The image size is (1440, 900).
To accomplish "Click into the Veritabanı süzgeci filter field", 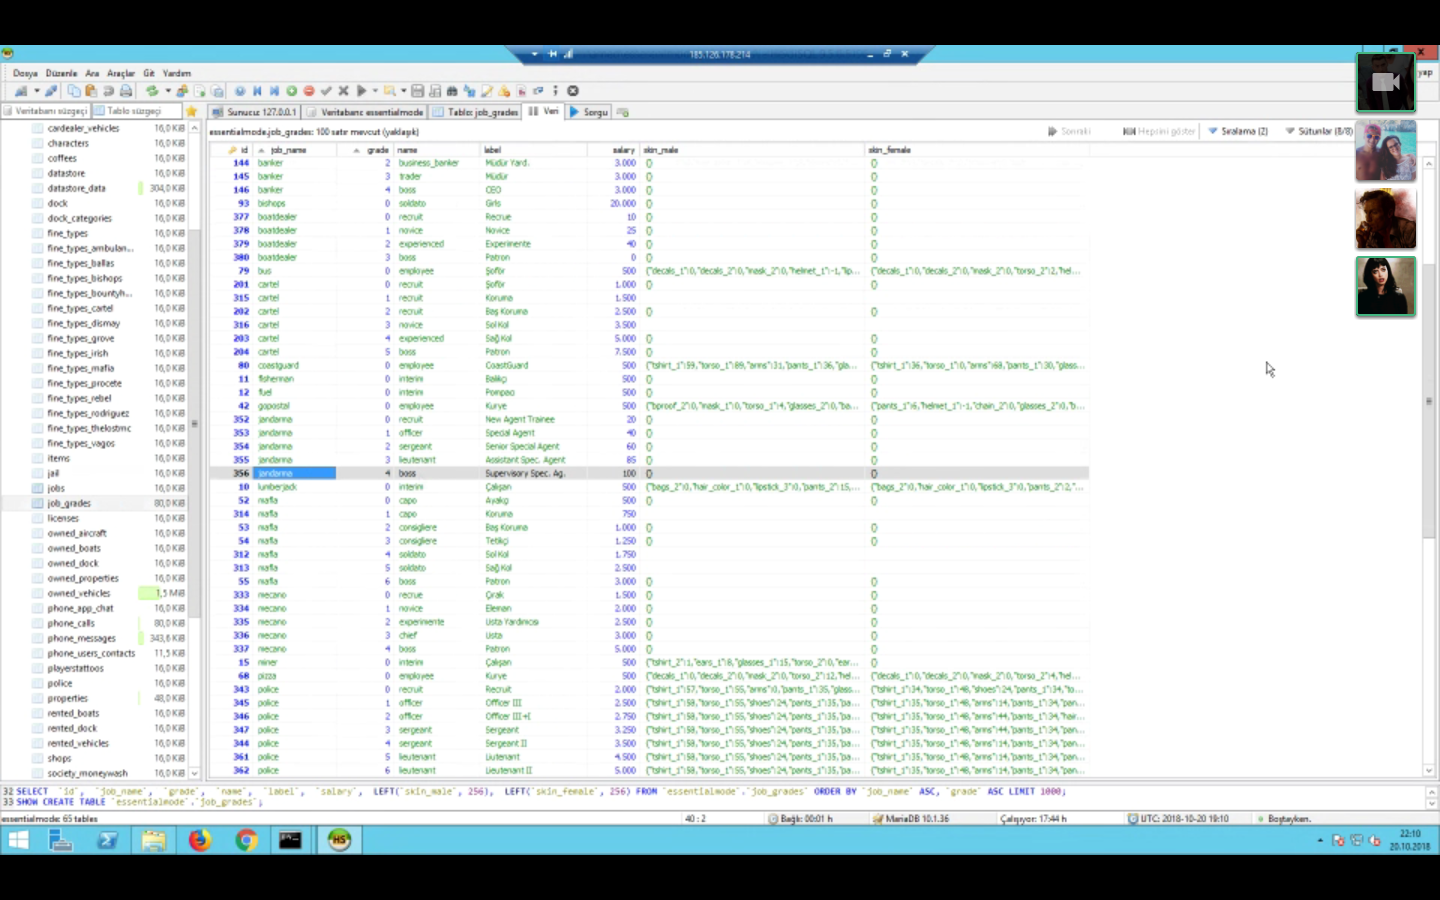I will point(46,111).
